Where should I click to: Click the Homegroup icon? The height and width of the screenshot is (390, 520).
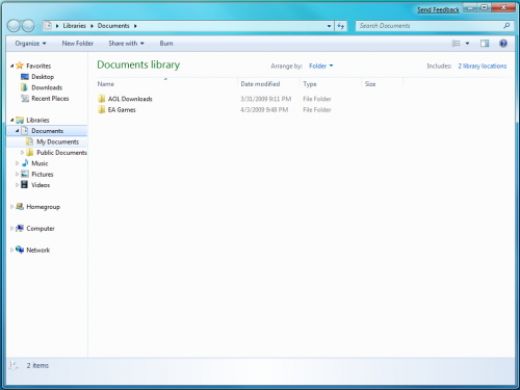point(20,207)
